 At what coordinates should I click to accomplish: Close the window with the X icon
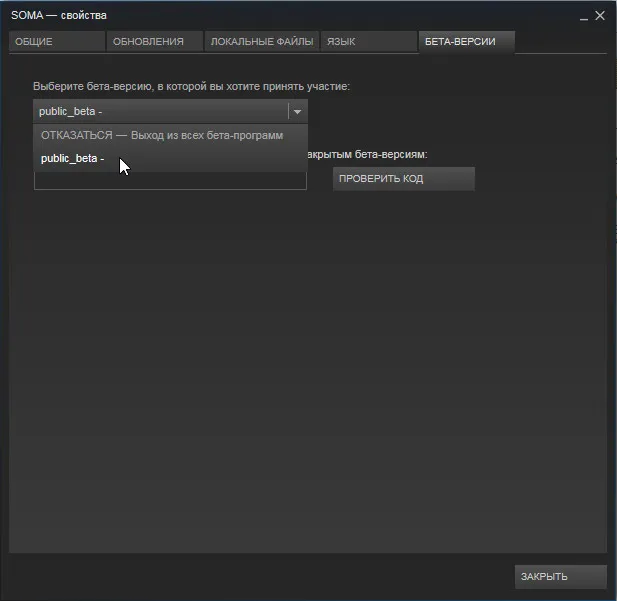(600, 16)
